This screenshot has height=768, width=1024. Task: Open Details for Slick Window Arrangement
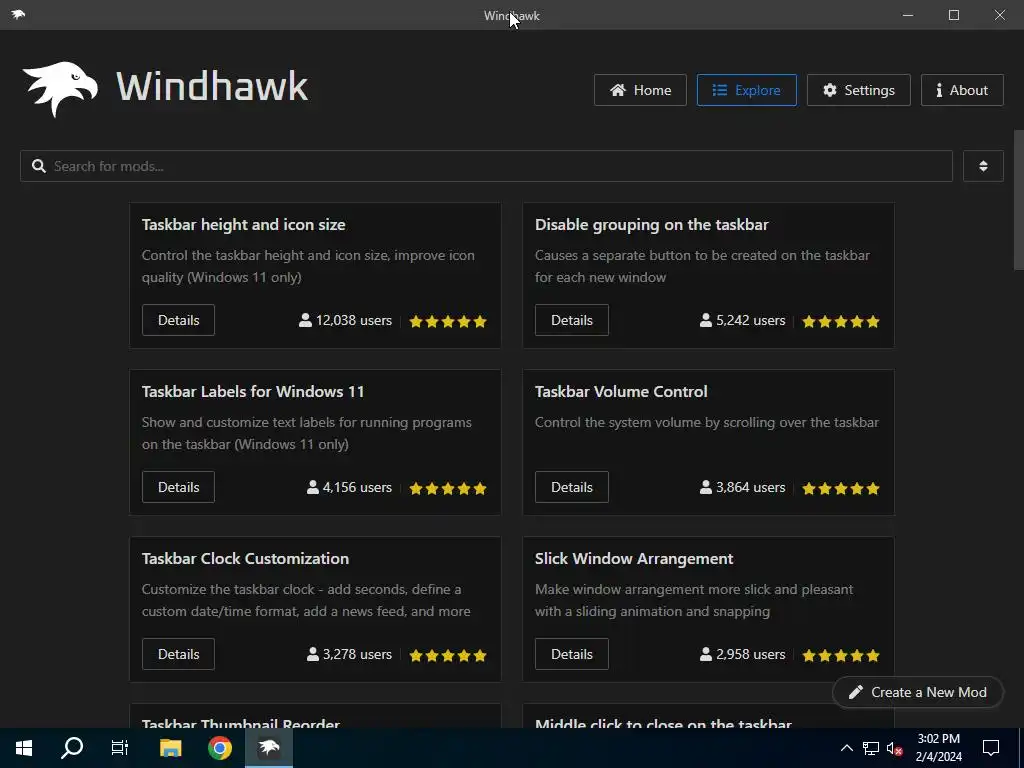571,654
